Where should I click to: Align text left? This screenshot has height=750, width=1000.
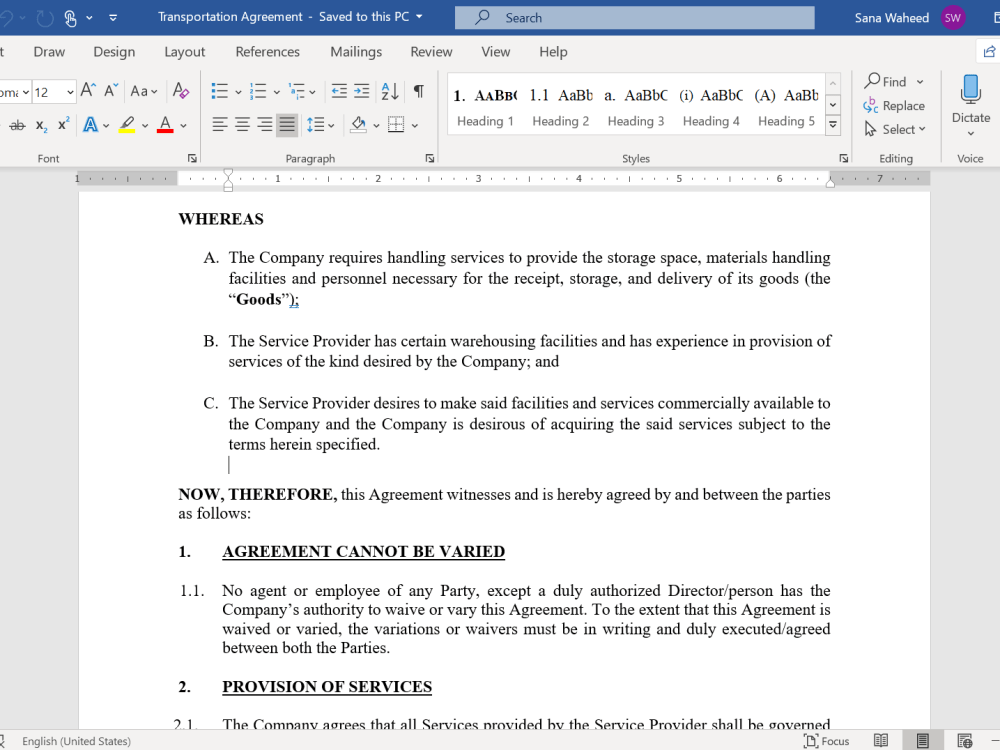coord(219,124)
